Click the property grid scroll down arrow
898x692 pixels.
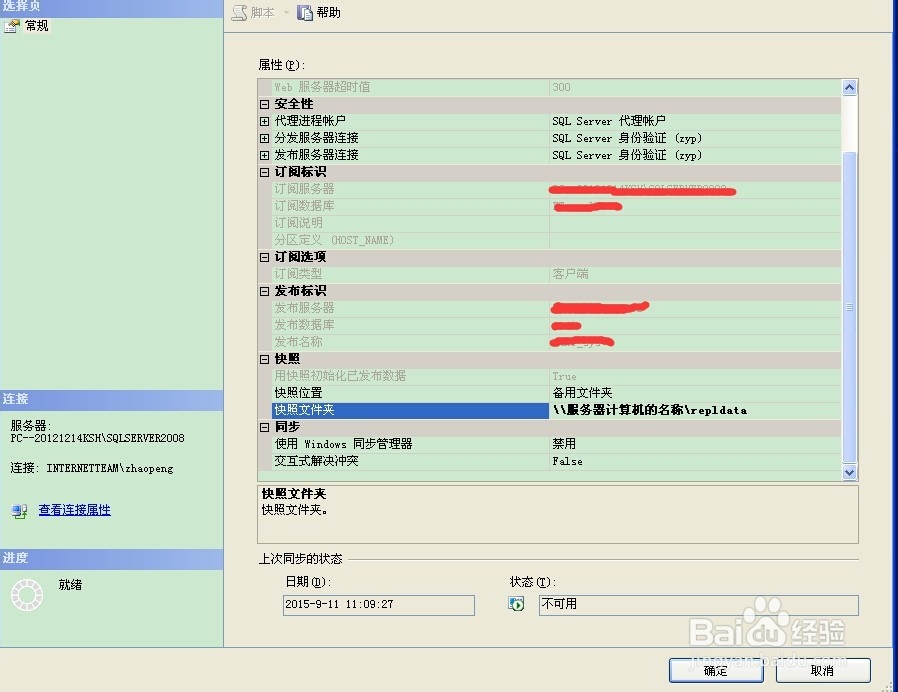(x=849, y=473)
